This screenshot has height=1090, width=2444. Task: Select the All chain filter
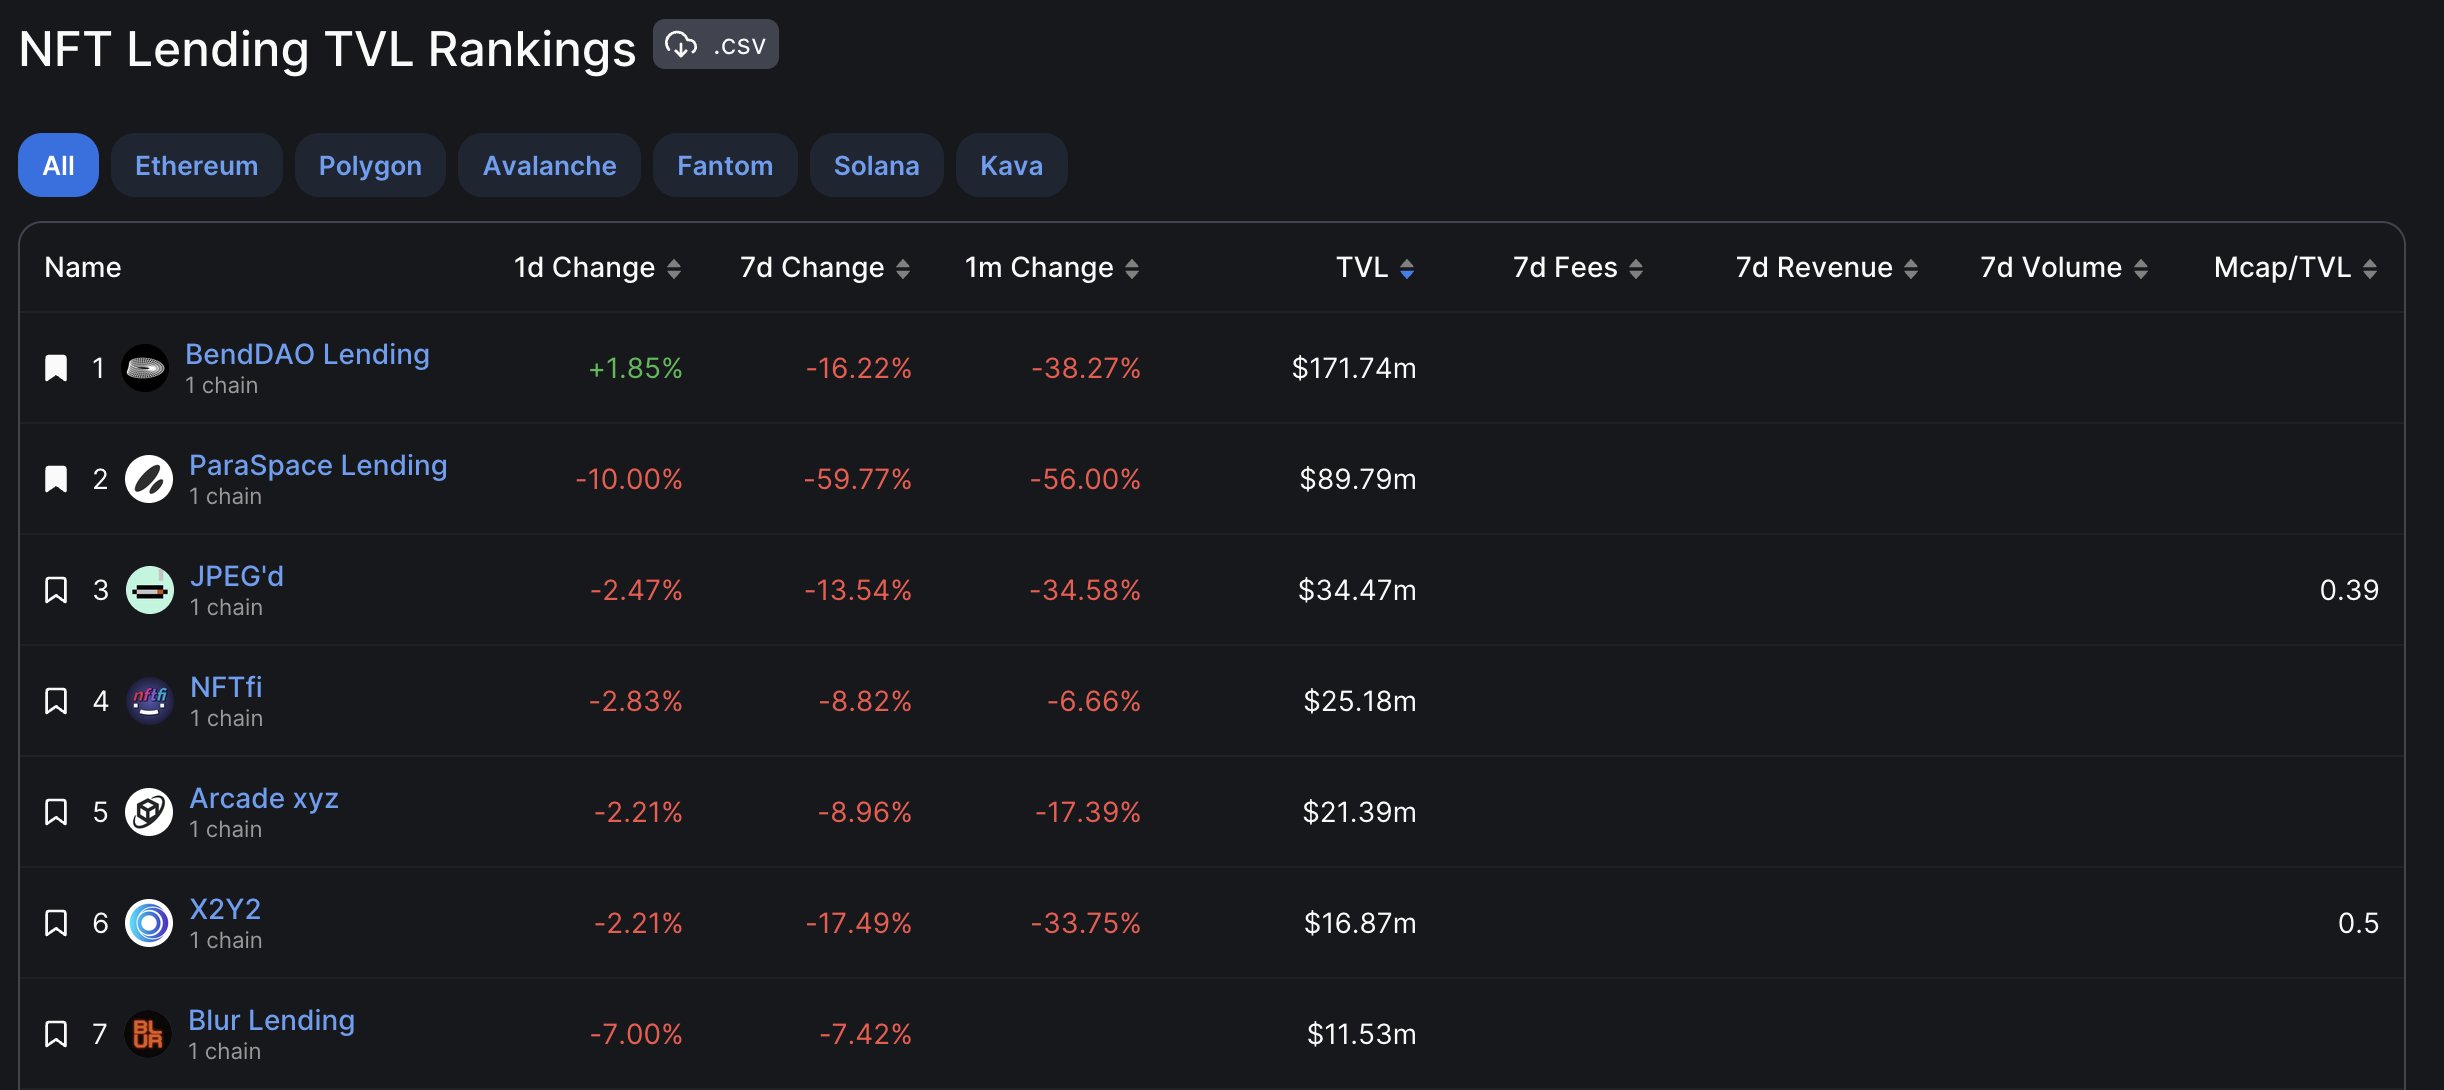click(58, 165)
